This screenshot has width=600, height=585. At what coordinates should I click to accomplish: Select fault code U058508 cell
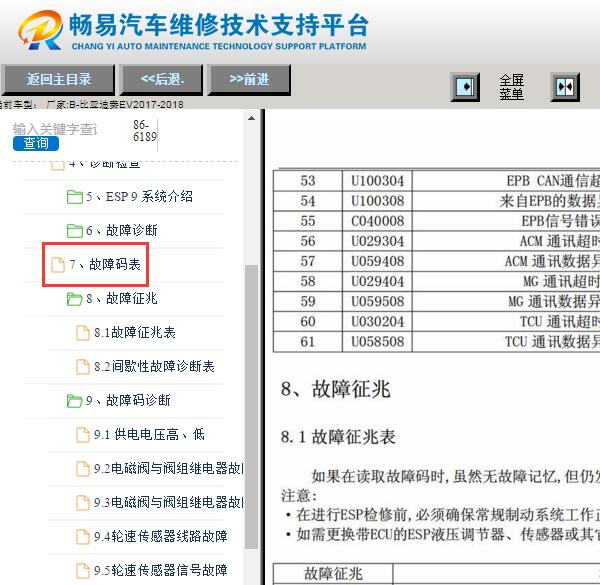click(x=377, y=342)
